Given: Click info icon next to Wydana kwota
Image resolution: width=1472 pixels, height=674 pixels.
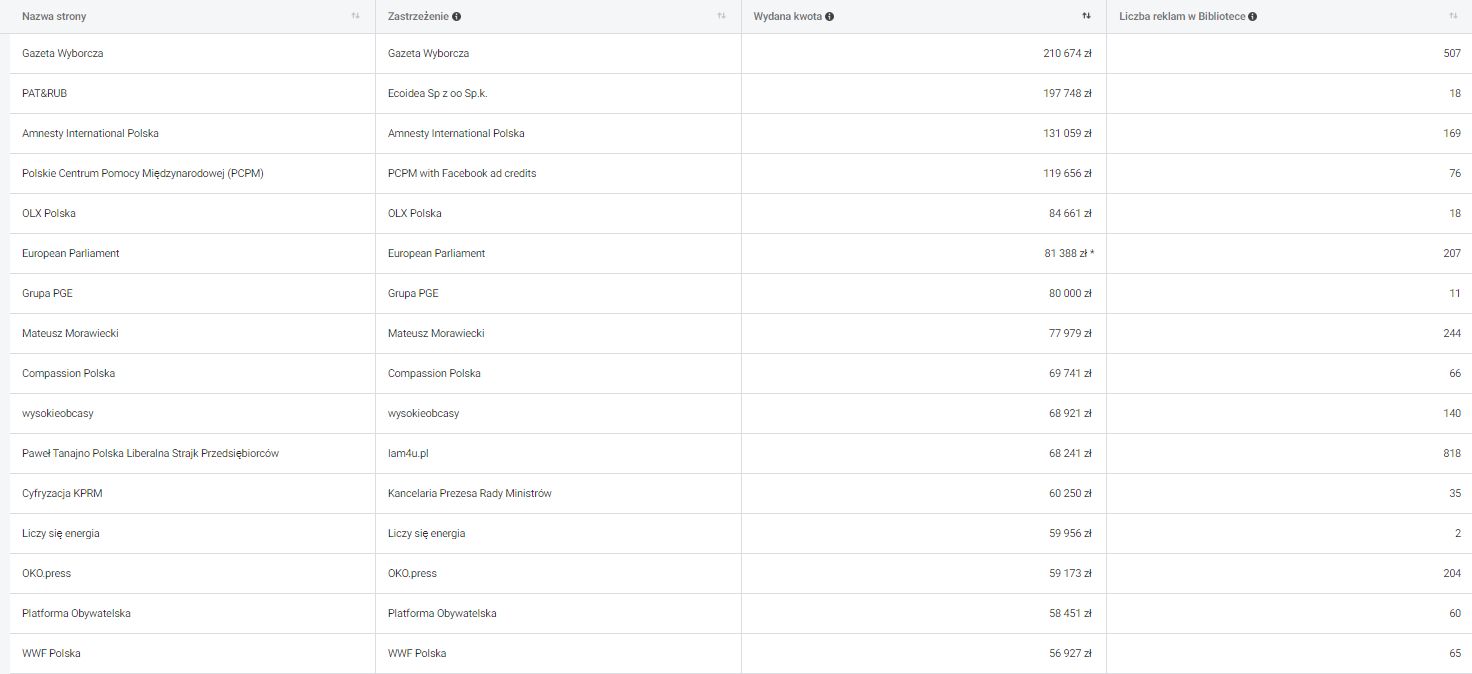Looking at the screenshot, I should 830,17.
